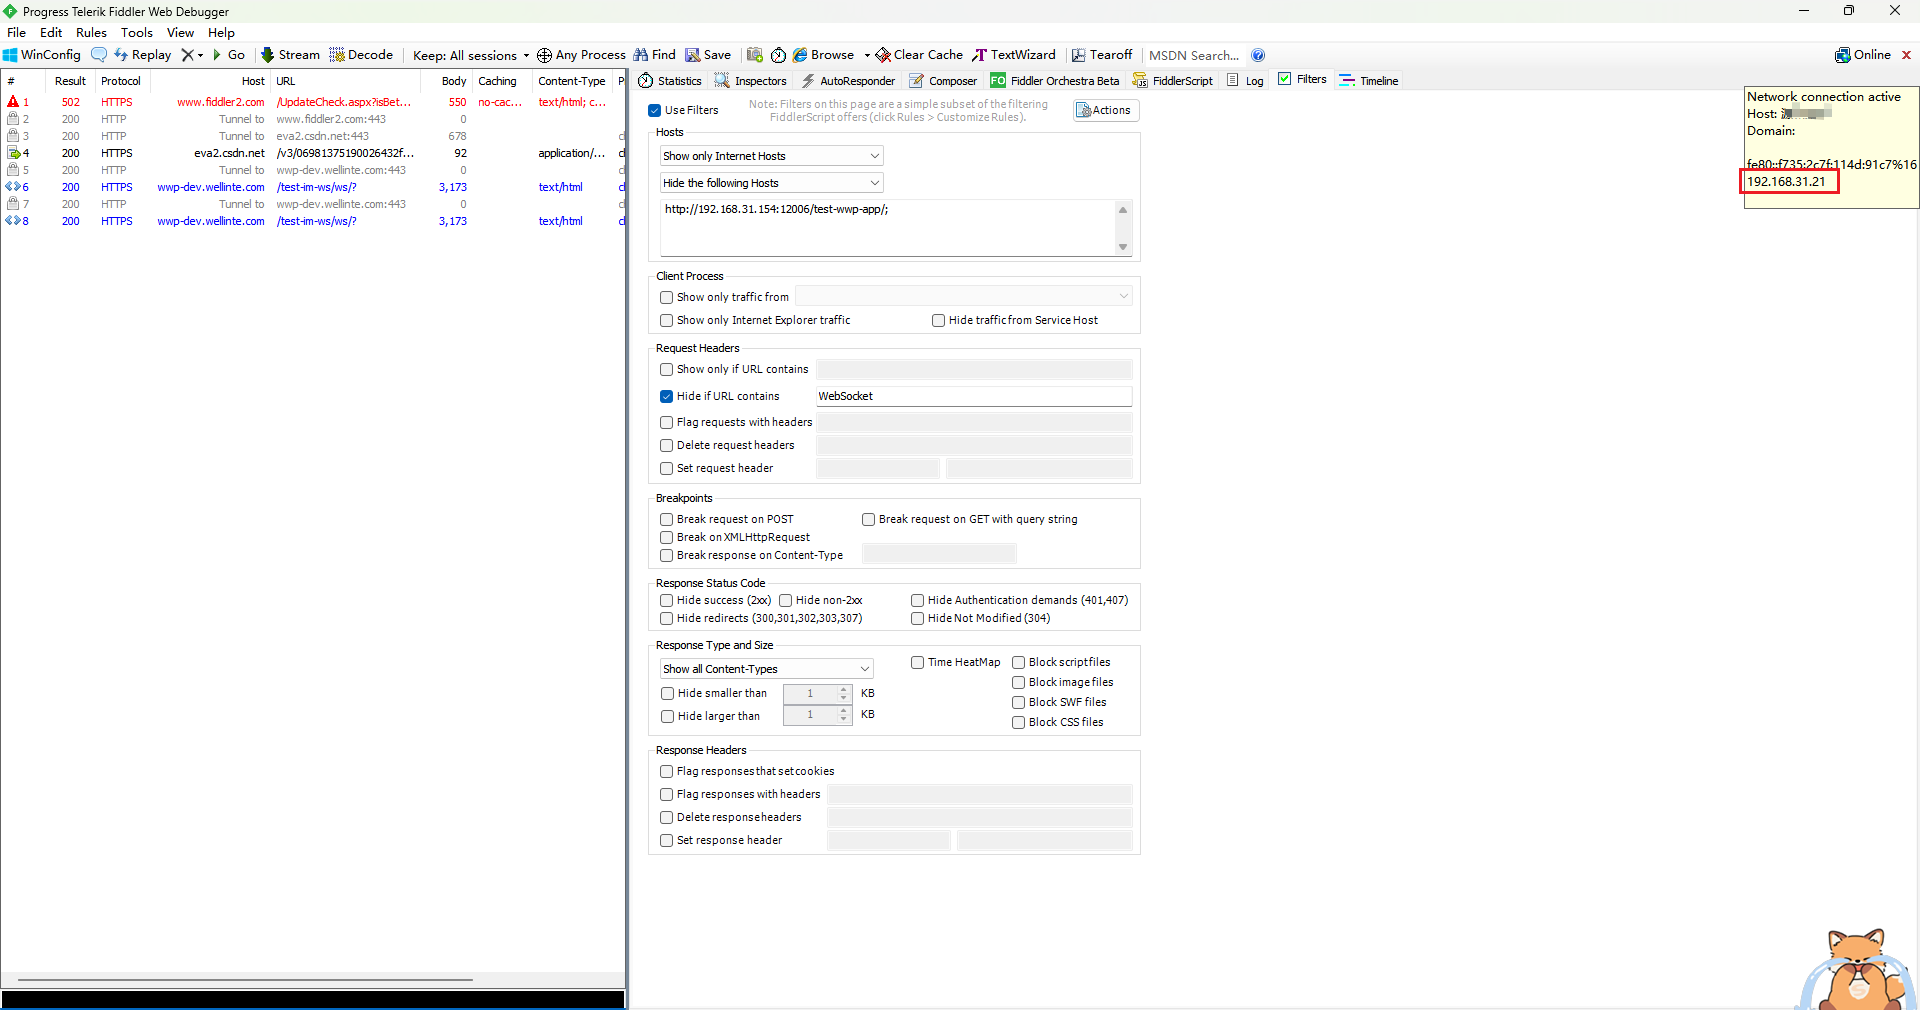Image resolution: width=1920 pixels, height=1010 pixels.
Task: Click the MSDN Search box
Action: click(1194, 55)
